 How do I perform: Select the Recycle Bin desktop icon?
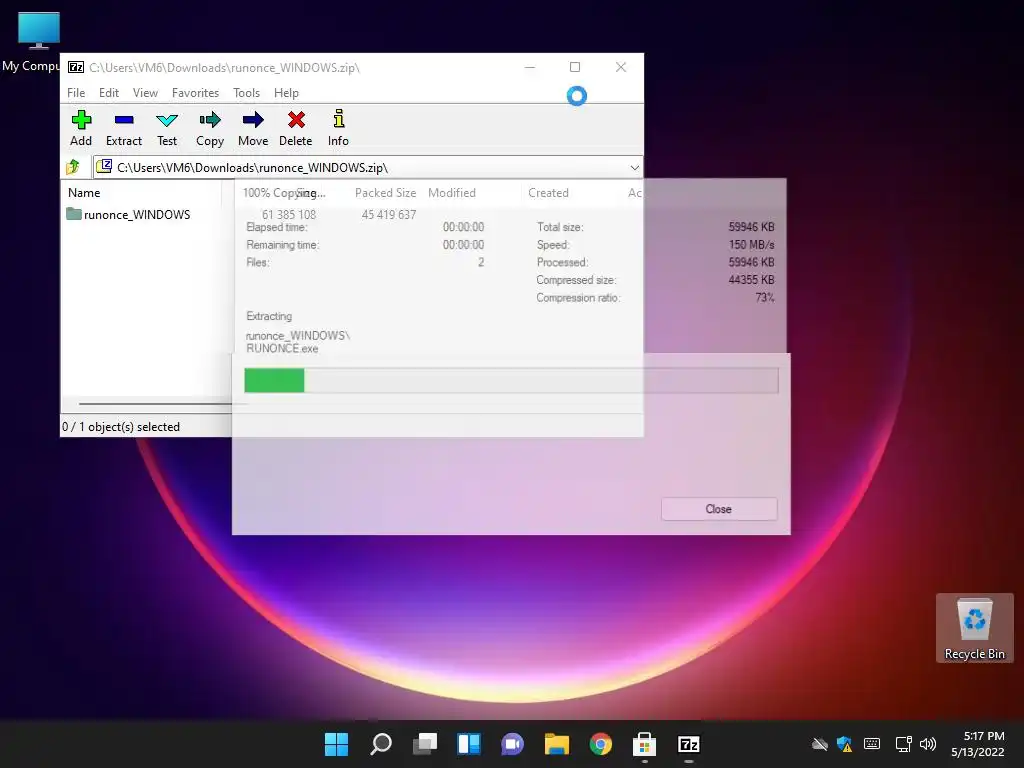(974, 628)
